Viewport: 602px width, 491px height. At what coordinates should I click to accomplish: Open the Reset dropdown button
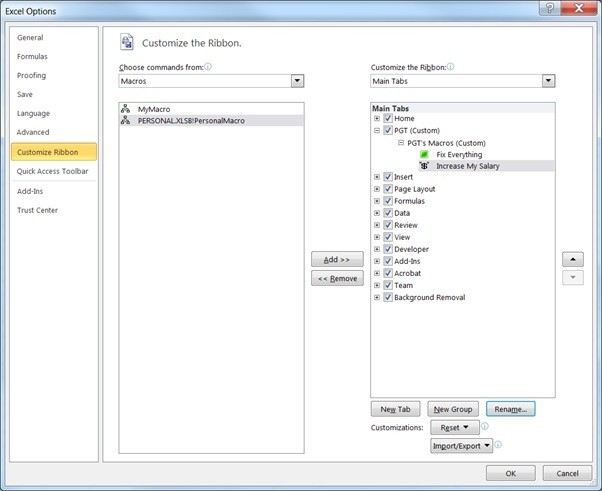click(455, 427)
